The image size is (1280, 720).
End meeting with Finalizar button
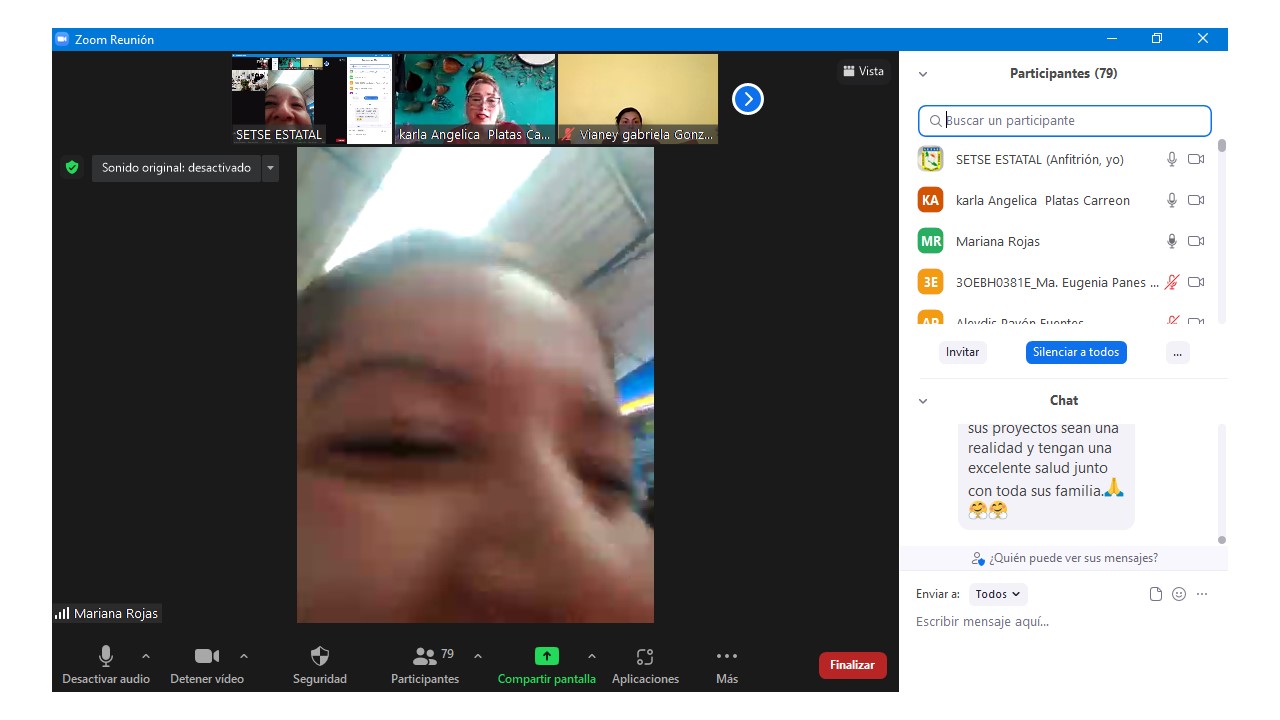click(x=852, y=665)
